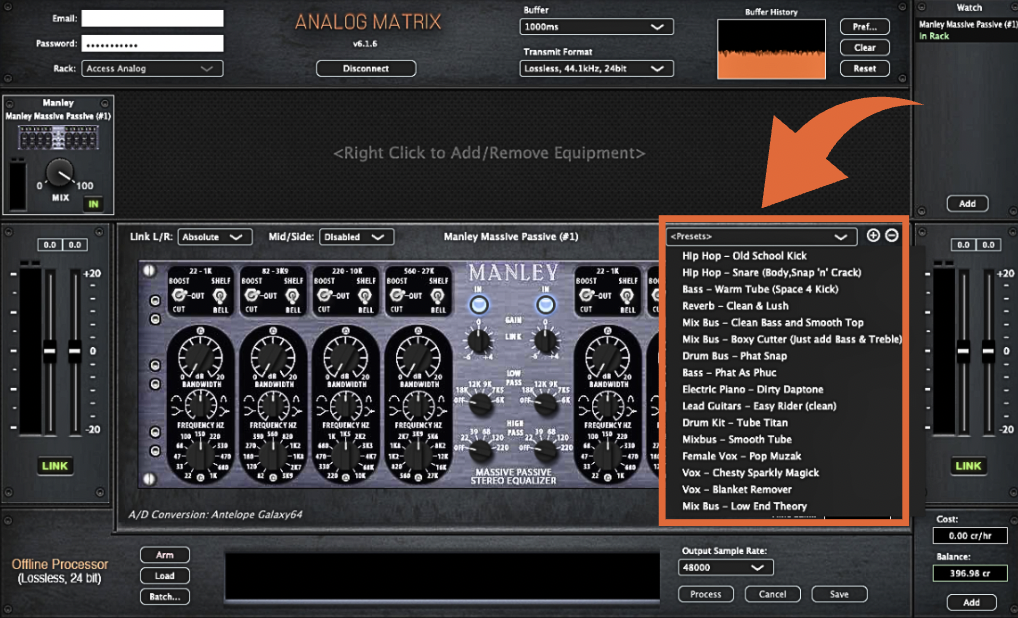This screenshot has height=618, width=1018.
Task: Adjust the right output fader handle
Action: [988, 351]
